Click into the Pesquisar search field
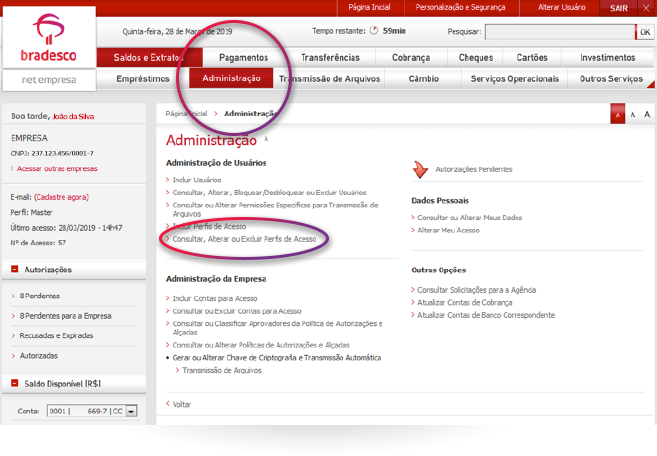The image size is (657, 456). (560, 32)
